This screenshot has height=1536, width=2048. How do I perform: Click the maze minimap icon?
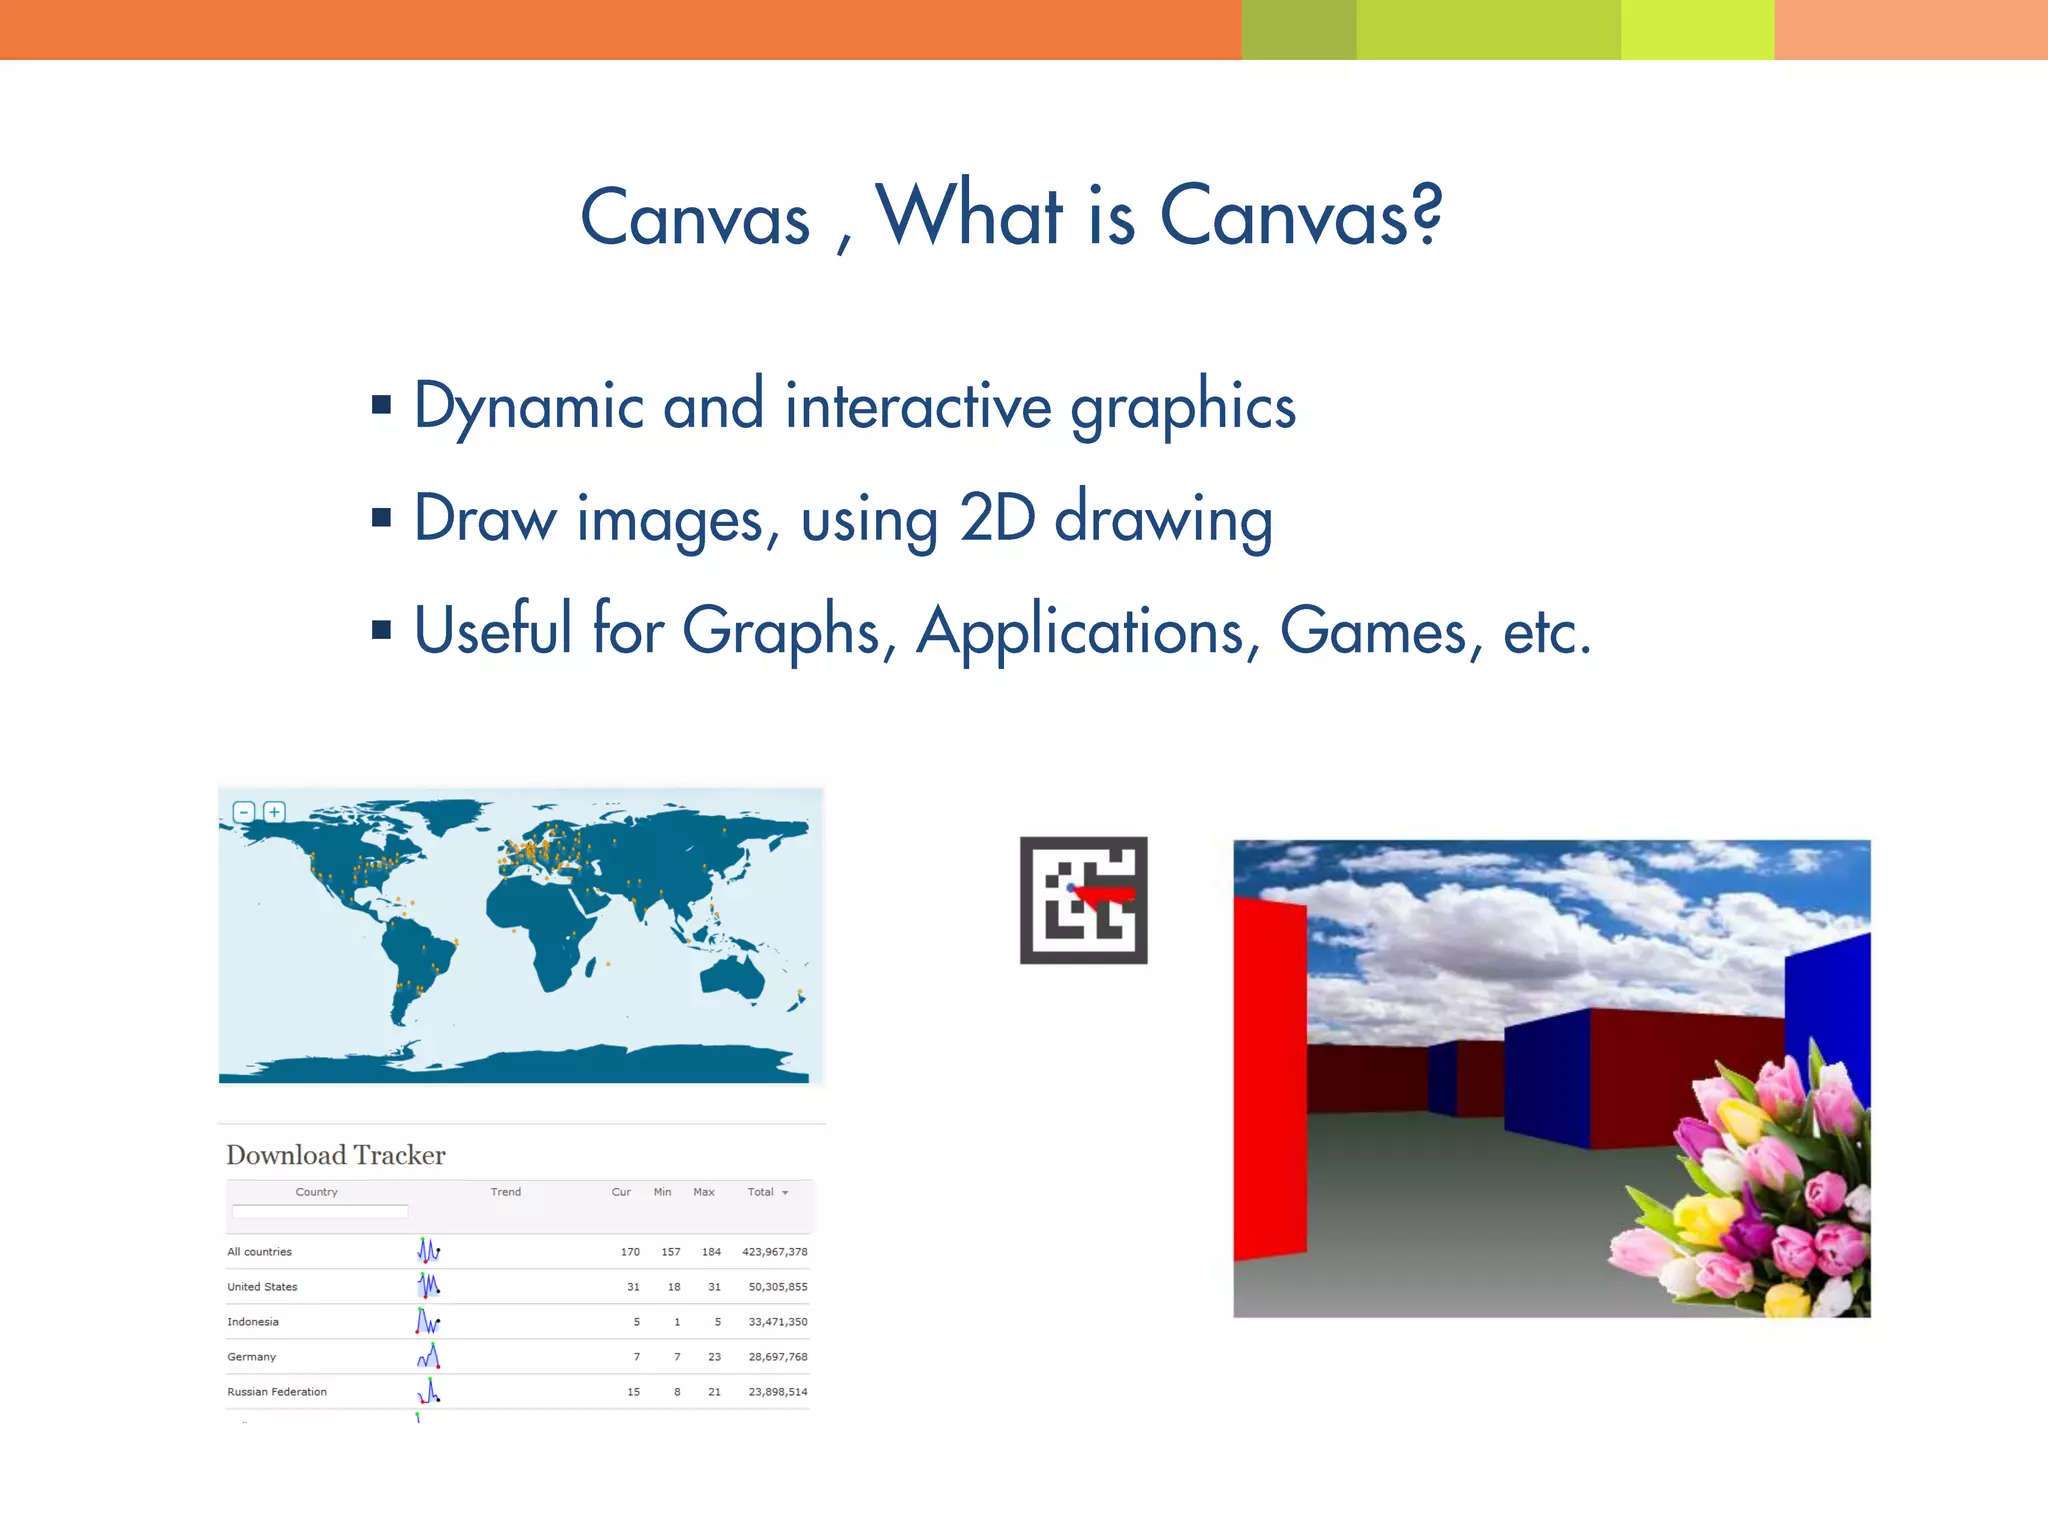pyautogui.click(x=1083, y=900)
